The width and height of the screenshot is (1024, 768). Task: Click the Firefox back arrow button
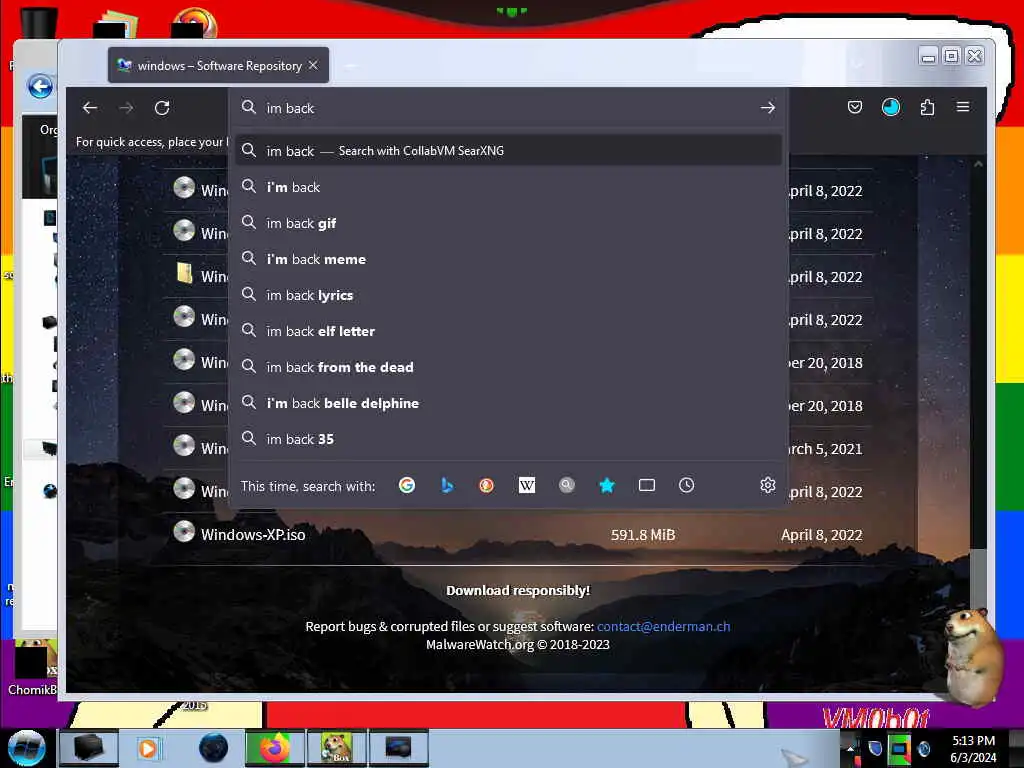tap(90, 108)
